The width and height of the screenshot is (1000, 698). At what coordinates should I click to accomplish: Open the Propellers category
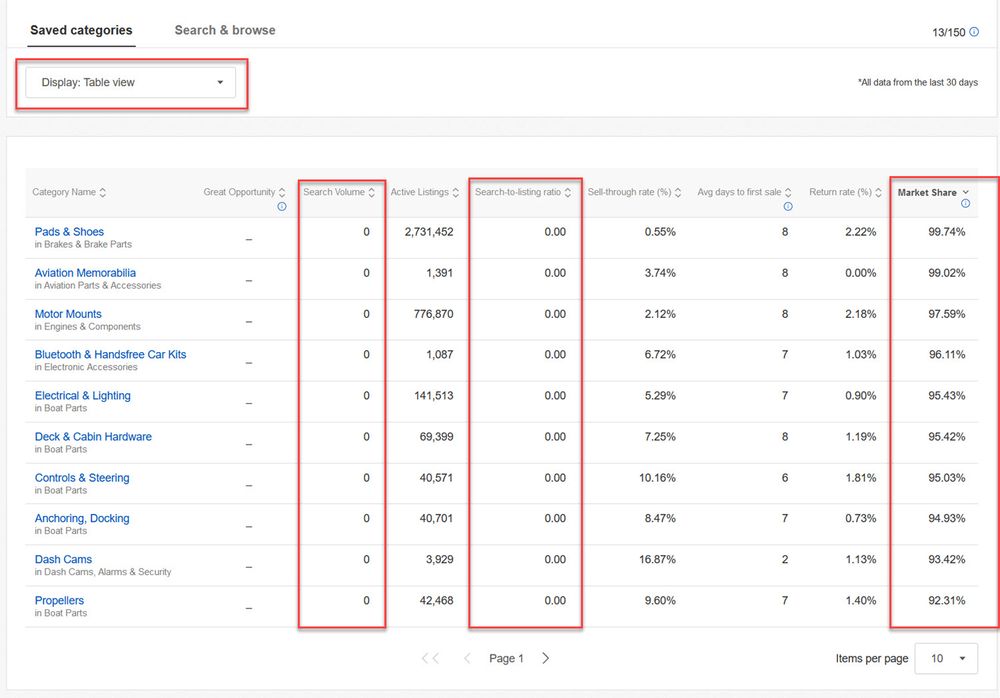click(59, 600)
